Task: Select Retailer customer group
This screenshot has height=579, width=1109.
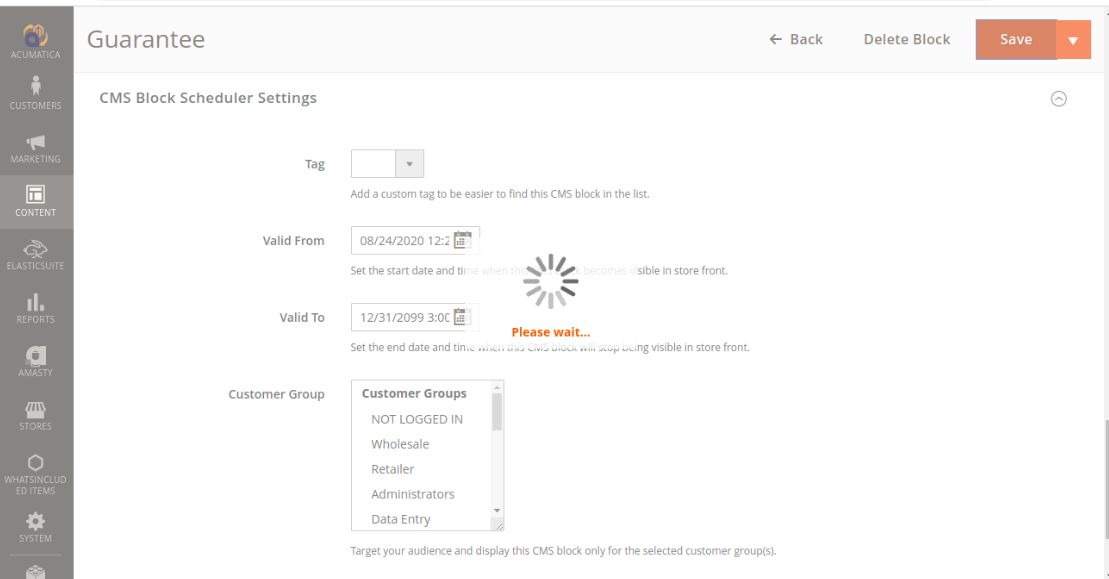Action: tap(393, 469)
